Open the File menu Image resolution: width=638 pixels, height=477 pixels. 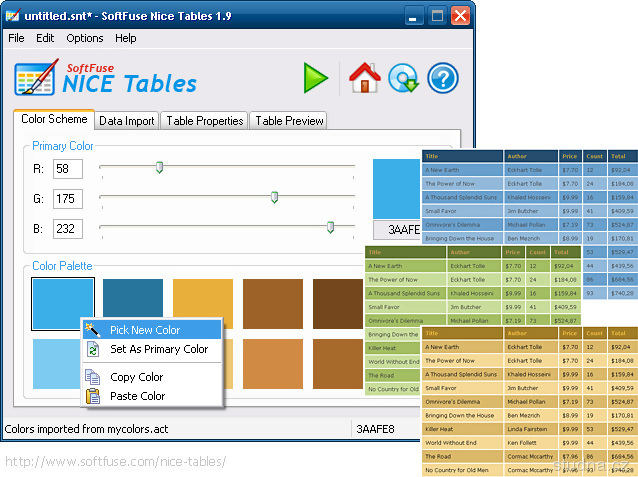[16, 38]
